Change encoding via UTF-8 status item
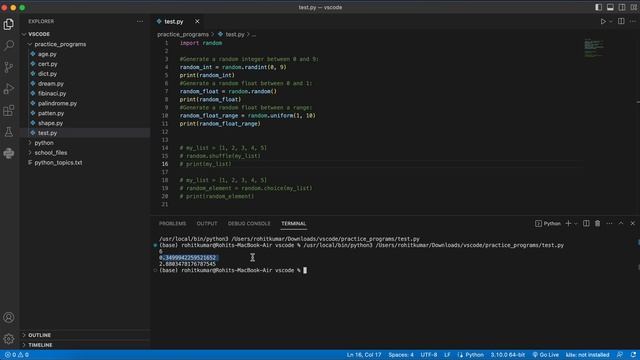Image resolution: width=640 pixels, height=360 pixels. [429, 355]
